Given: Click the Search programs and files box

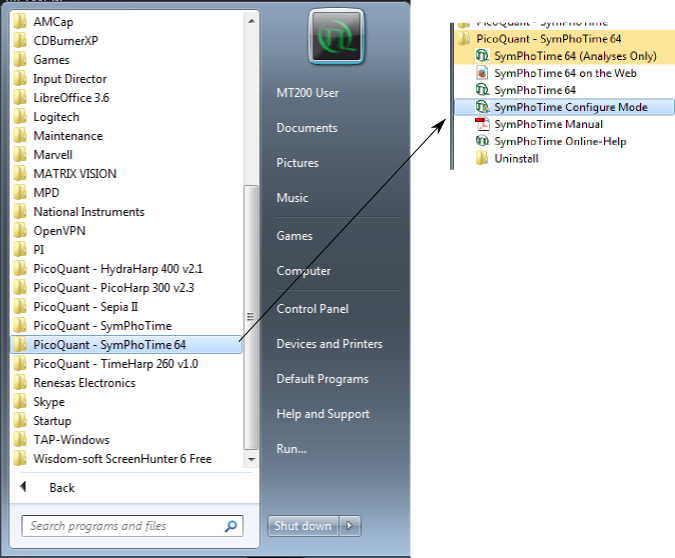Looking at the screenshot, I should (132, 526).
